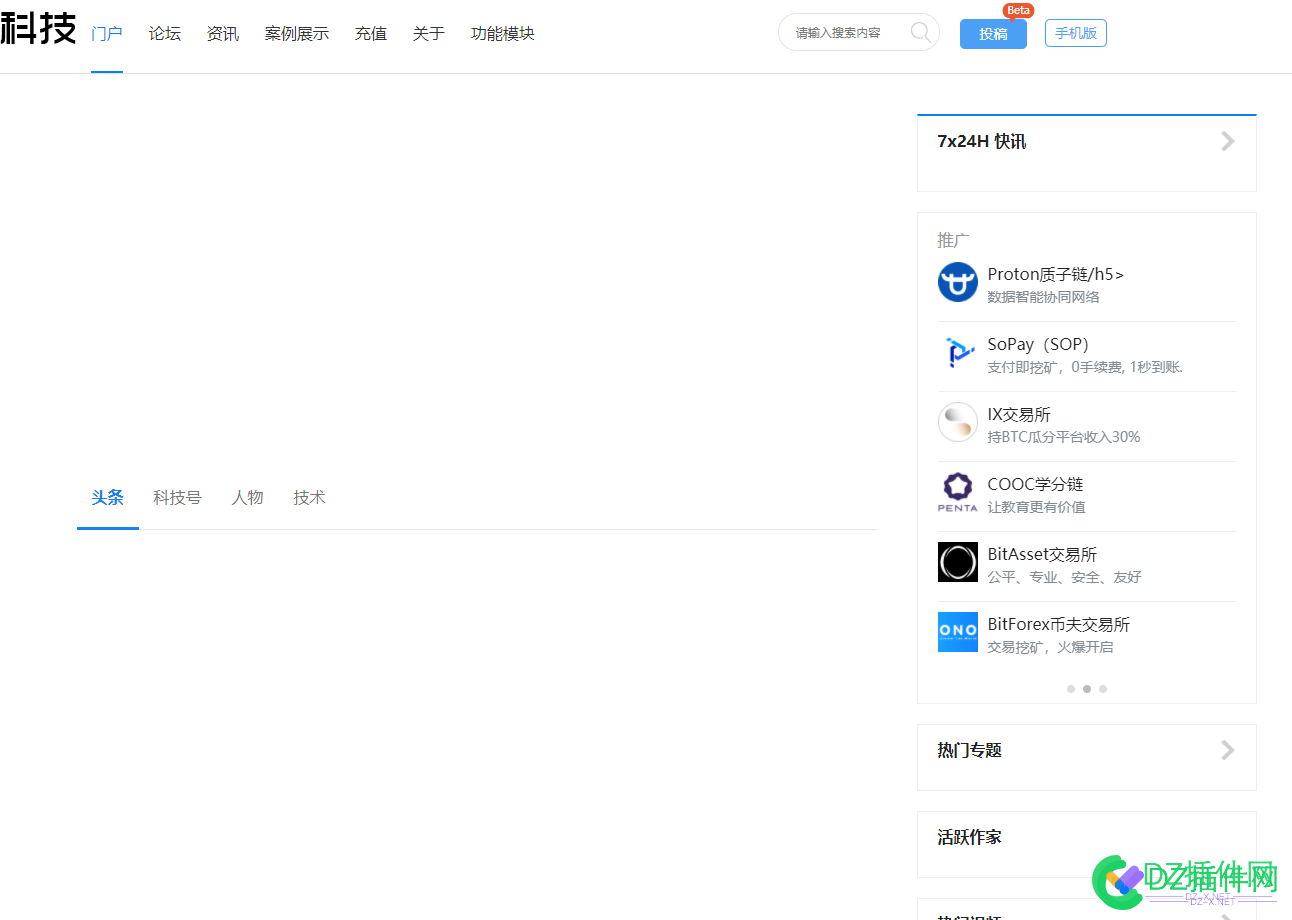Open the SoPay (SOP) link

[1038, 344]
